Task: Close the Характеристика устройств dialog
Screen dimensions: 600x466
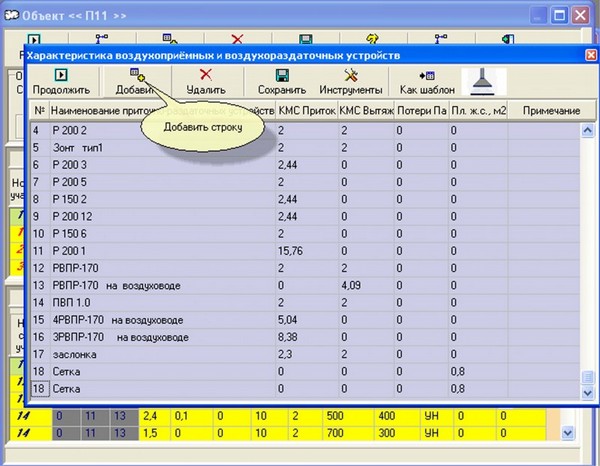Action: [x=591, y=55]
